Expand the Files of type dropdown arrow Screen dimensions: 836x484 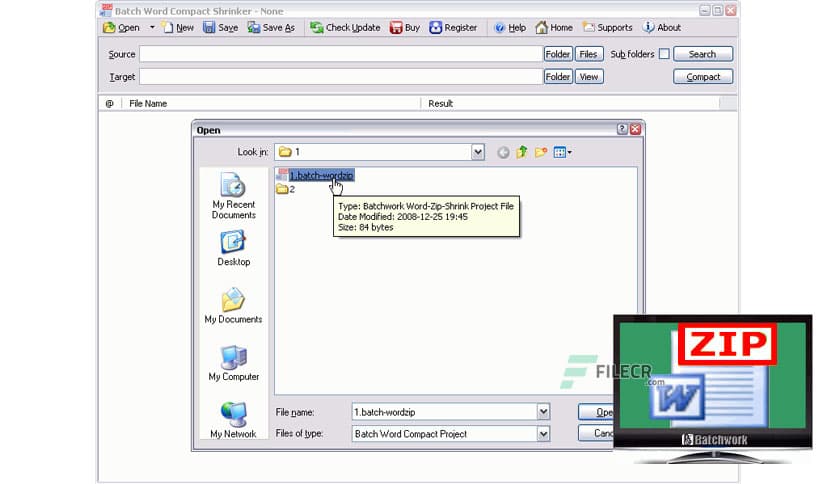(543, 434)
